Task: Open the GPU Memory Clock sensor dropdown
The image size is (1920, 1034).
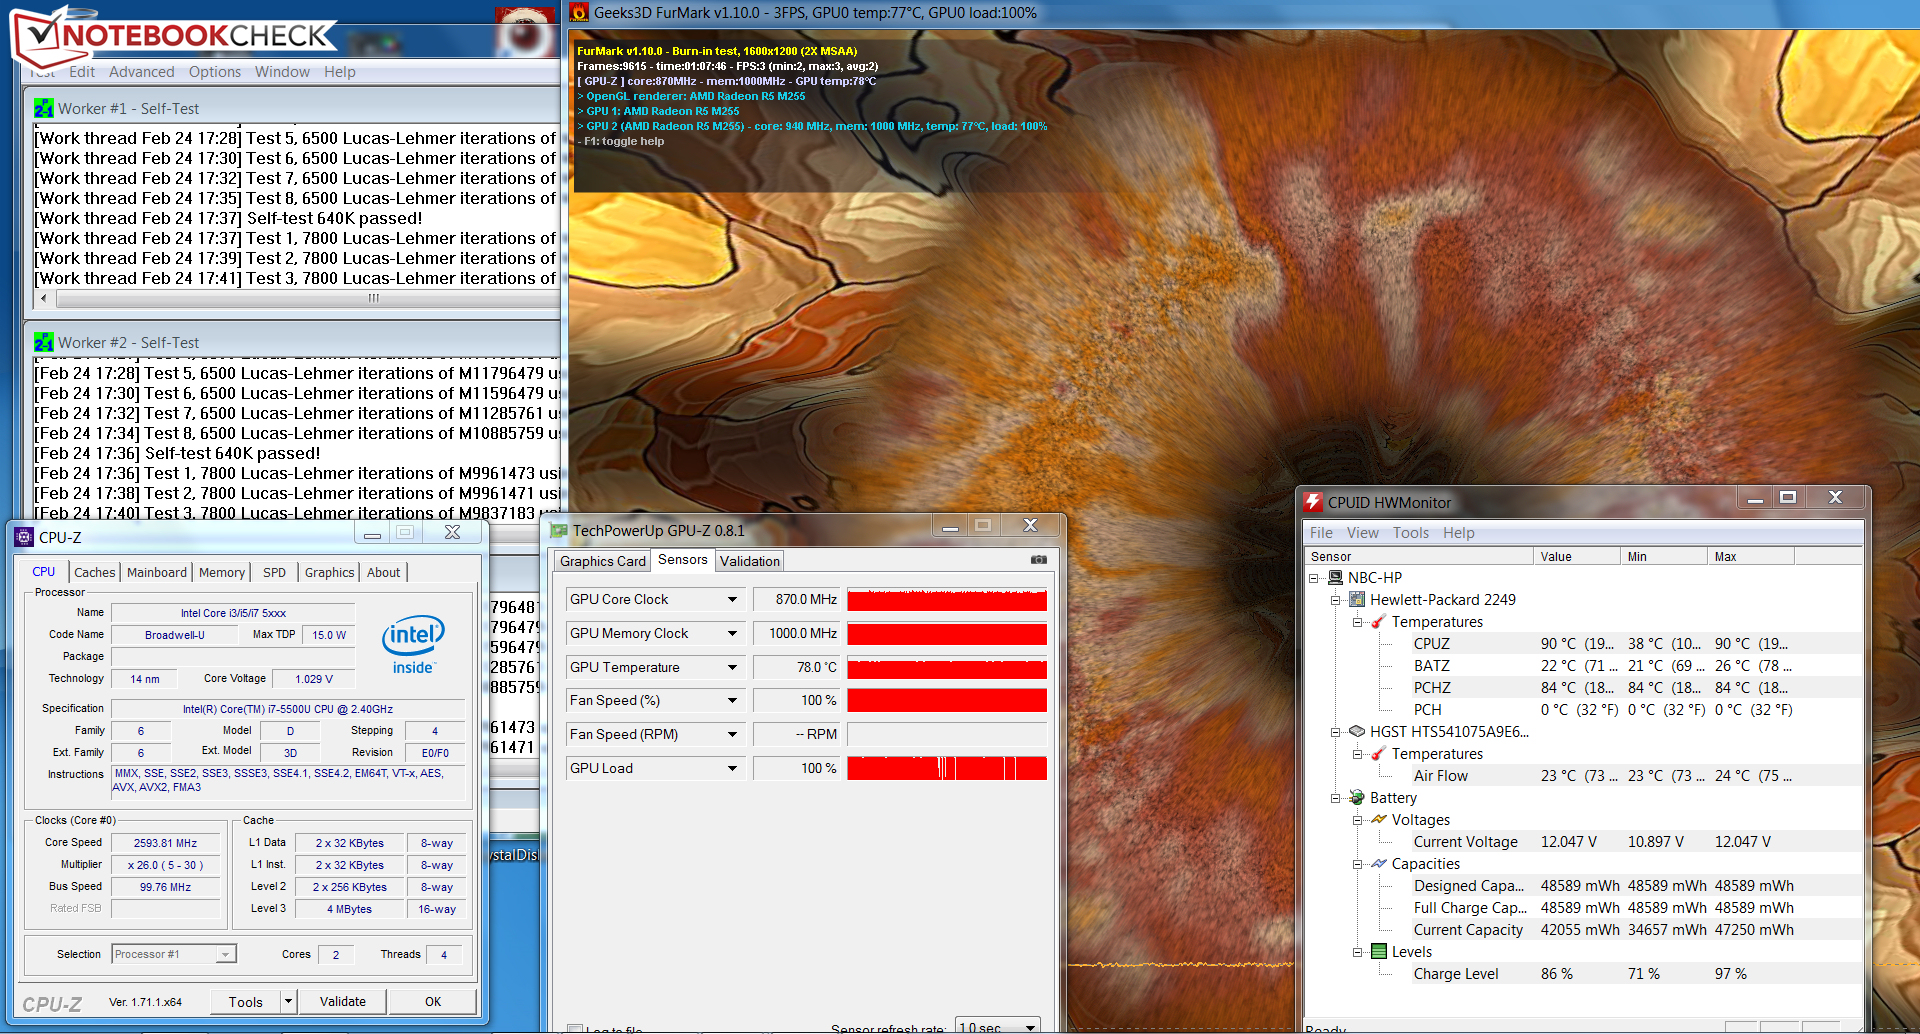Action: coord(732,634)
